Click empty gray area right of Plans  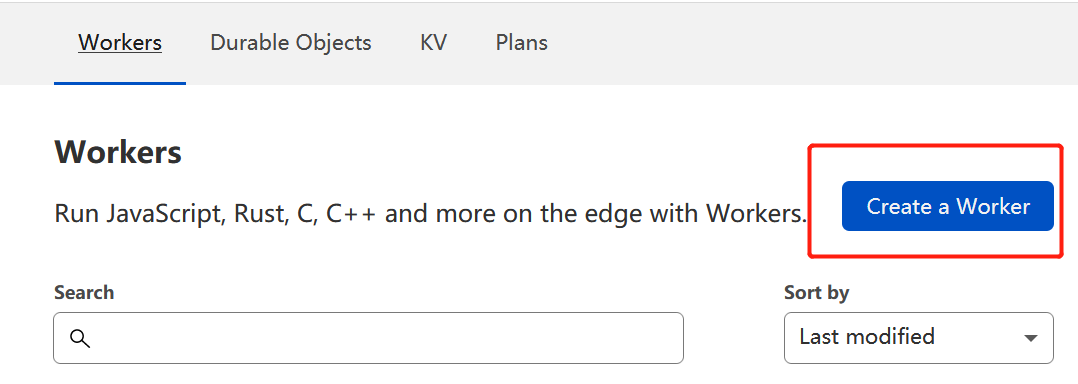tap(811, 43)
